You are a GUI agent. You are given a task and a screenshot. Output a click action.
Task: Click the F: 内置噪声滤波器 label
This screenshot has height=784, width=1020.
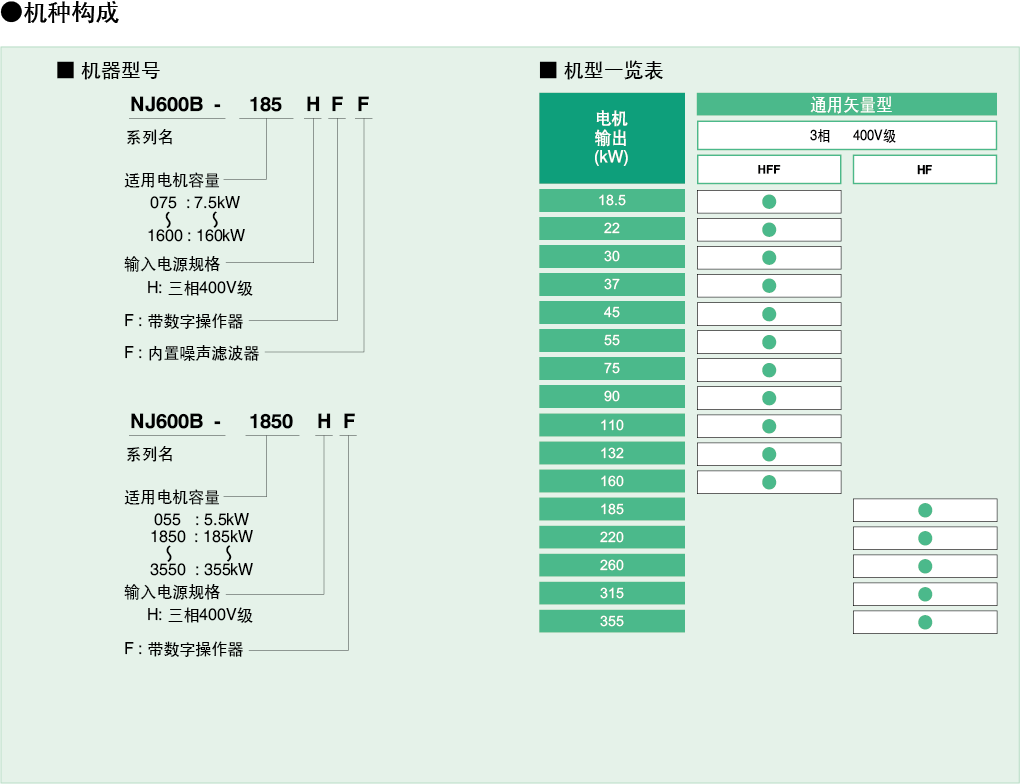pos(192,353)
